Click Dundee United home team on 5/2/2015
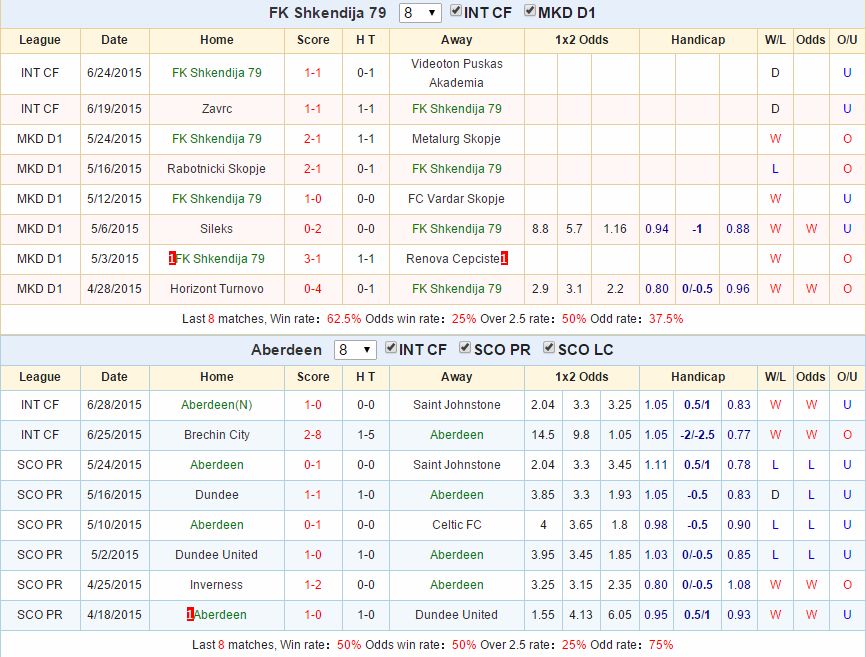Screen dimensions: 866x657 pos(216,555)
